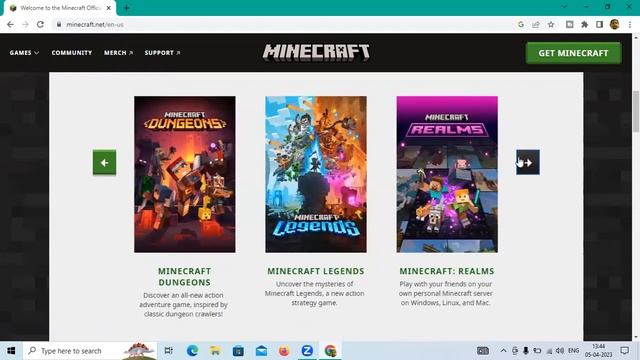Open the SUPPORT external link
Image resolution: width=640 pixels, height=360 pixels.
tap(162, 53)
